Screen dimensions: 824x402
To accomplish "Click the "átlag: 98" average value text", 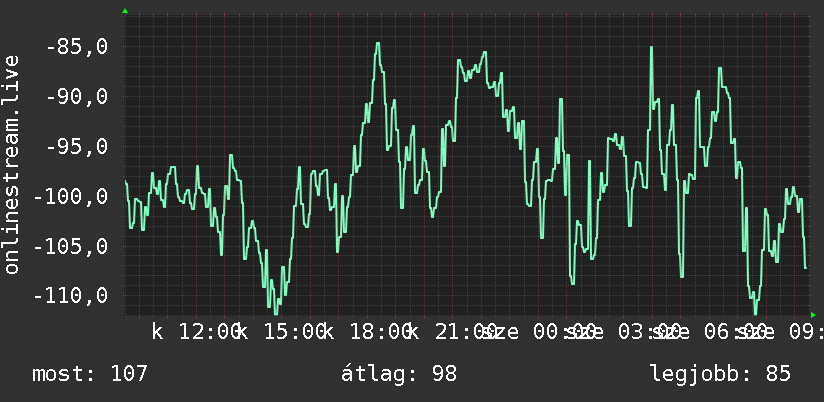I will click(399, 374).
